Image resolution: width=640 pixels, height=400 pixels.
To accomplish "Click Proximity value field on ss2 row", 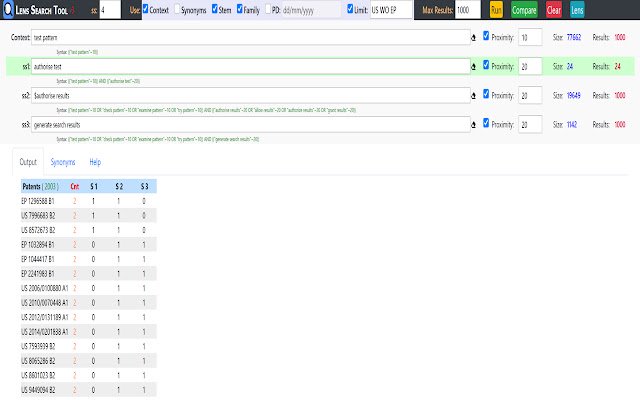I will tap(530, 95).
